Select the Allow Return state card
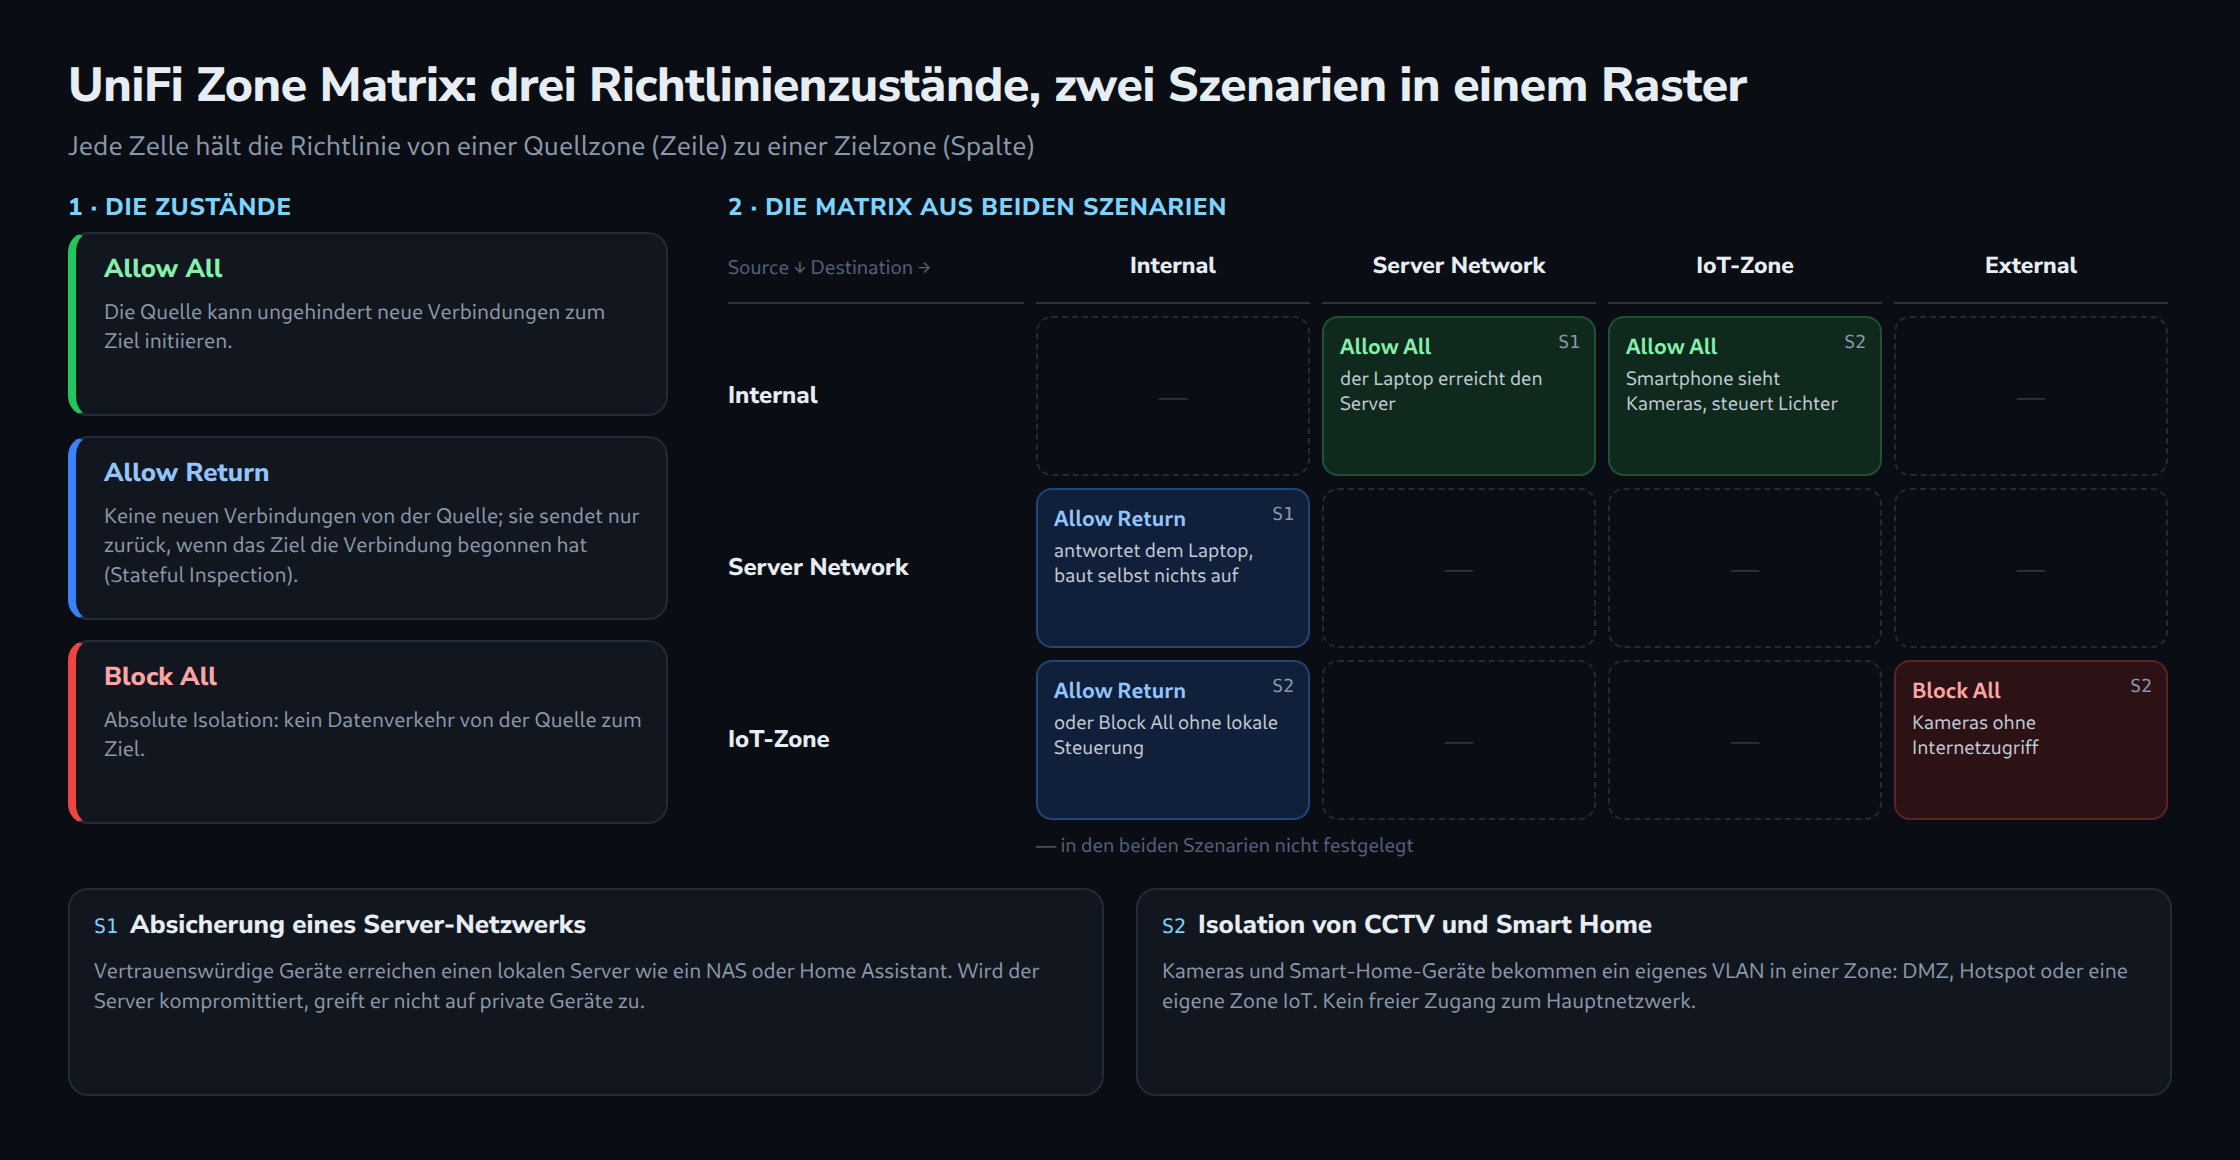2240x1160 pixels. 368,528
